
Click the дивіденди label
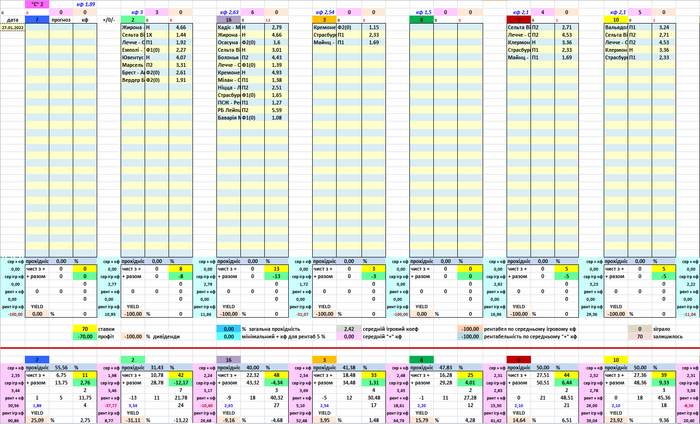165,337
